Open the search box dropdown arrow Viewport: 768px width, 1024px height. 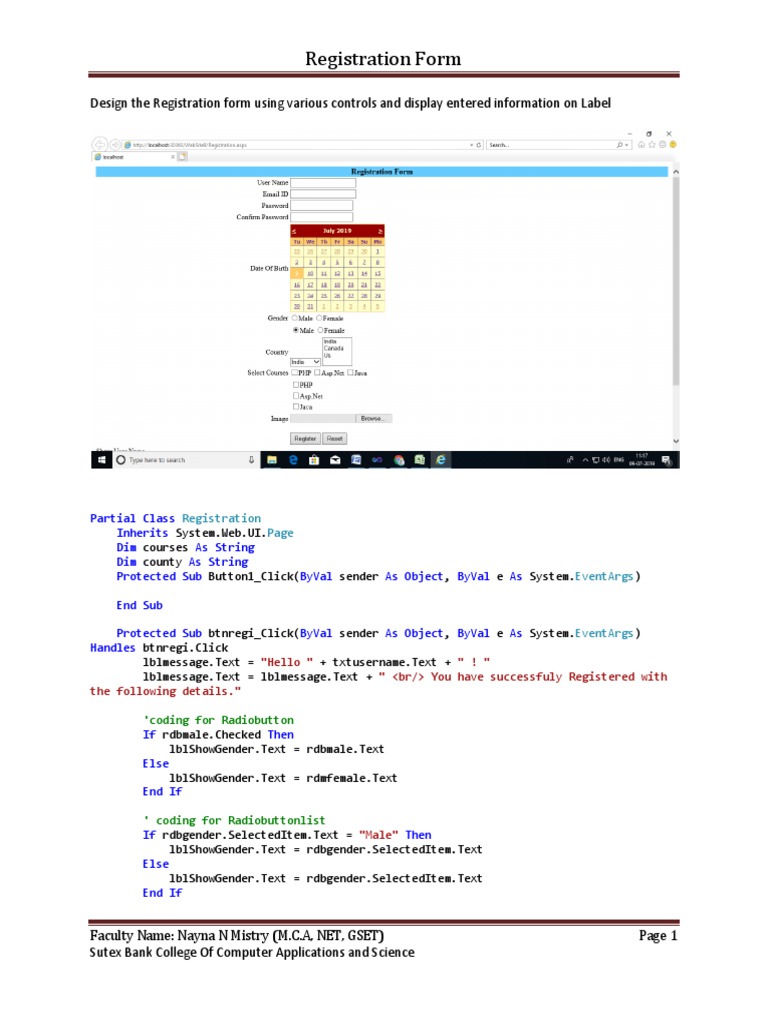[627, 144]
